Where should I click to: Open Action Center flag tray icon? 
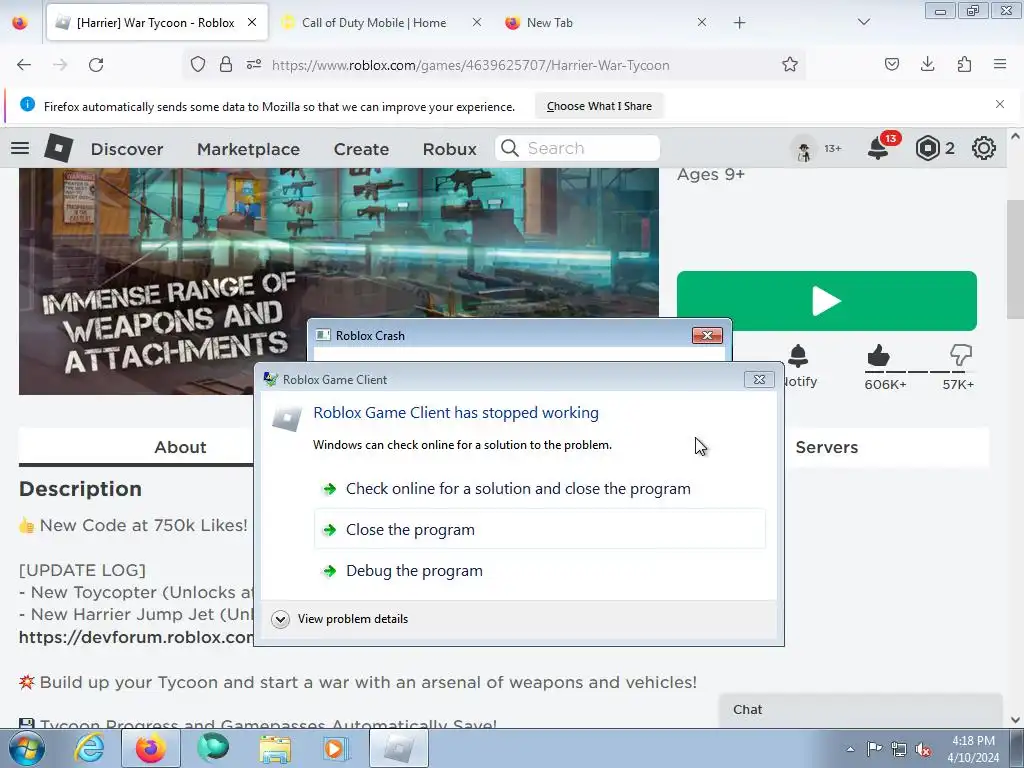(x=874, y=749)
